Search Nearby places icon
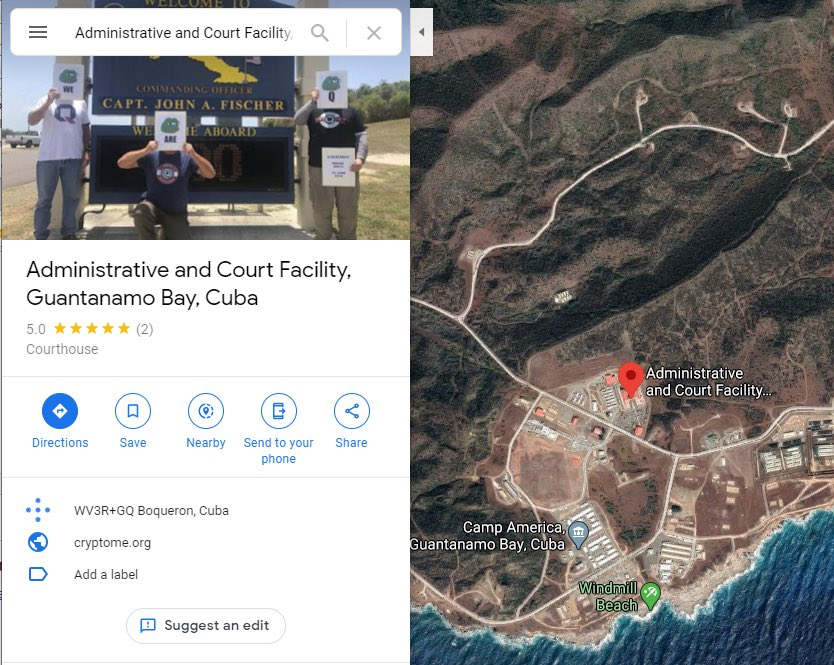 click(x=206, y=411)
